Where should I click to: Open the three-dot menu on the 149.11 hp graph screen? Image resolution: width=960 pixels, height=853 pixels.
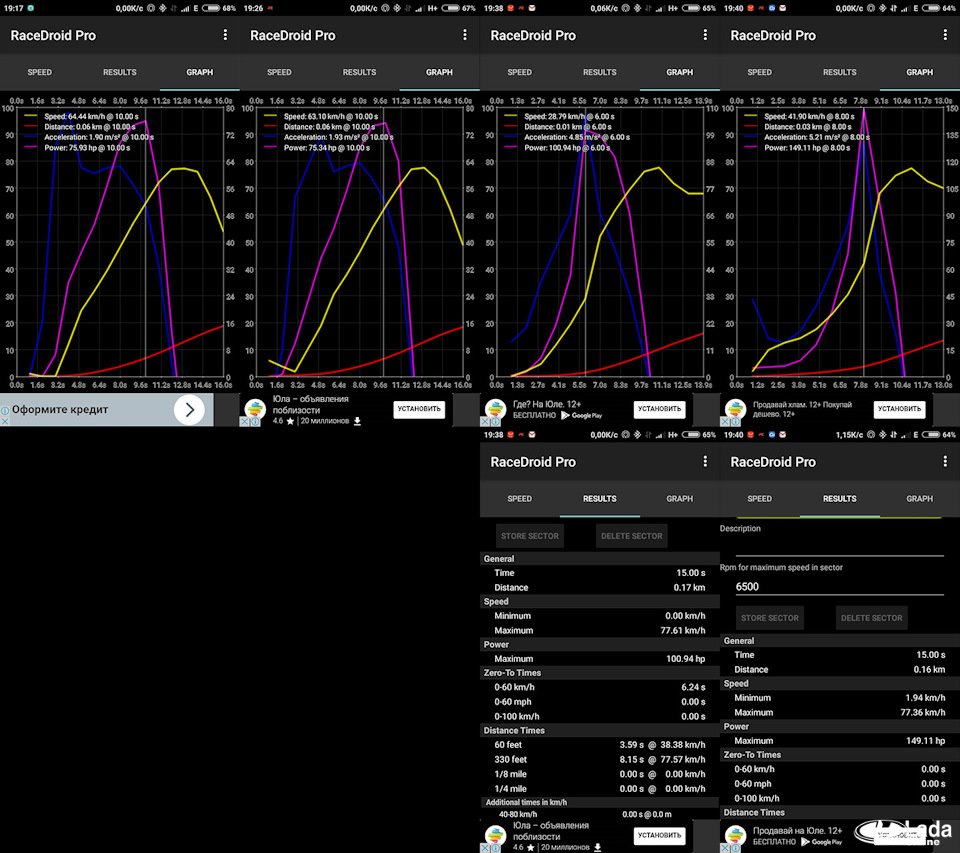(945, 35)
